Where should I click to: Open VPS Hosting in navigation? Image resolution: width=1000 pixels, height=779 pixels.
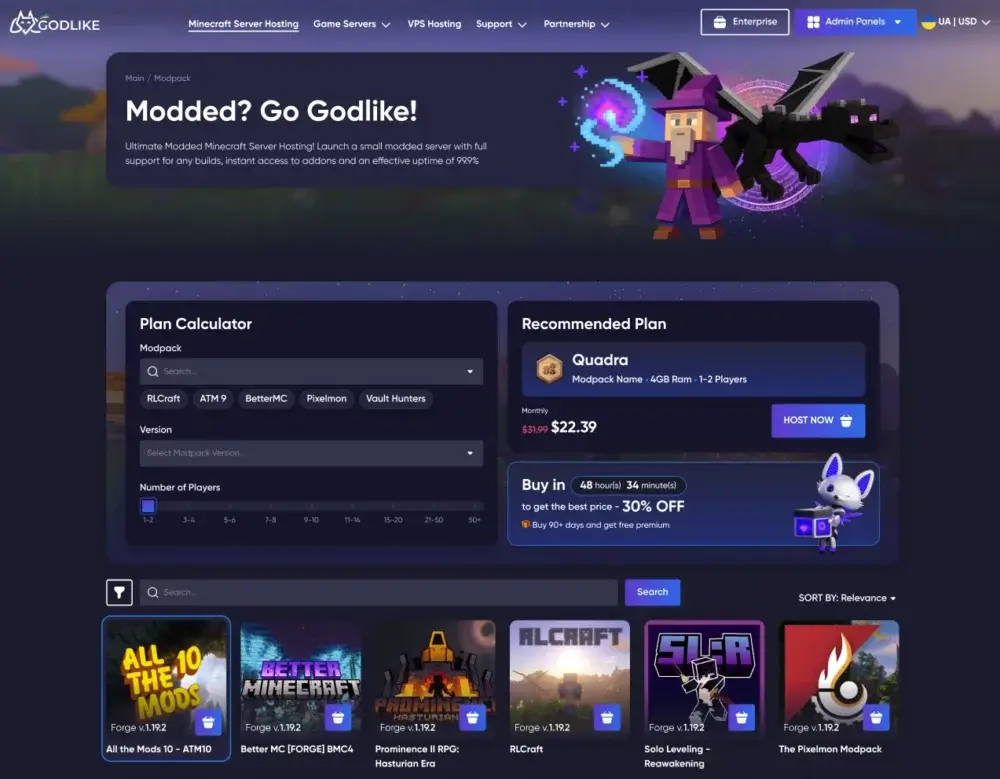click(434, 24)
